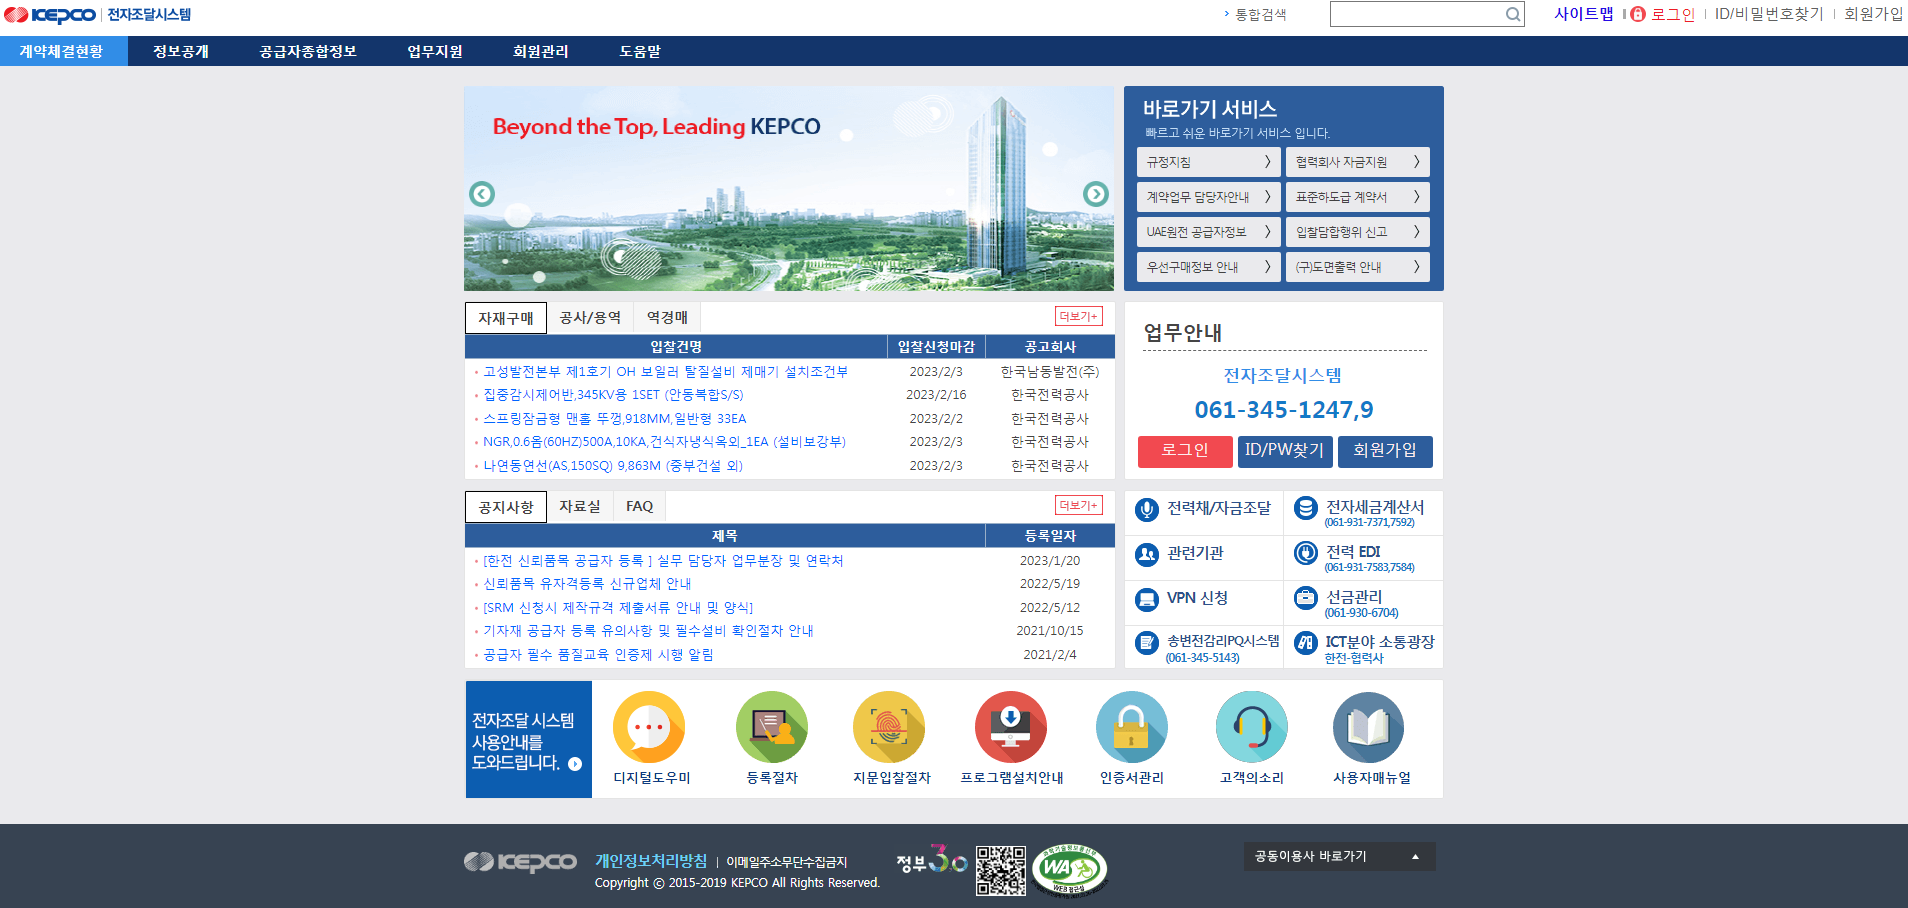This screenshot has width=1908, height=908.
Task: Switch to the 자료실 tab
Action: [x=580, y=507]
